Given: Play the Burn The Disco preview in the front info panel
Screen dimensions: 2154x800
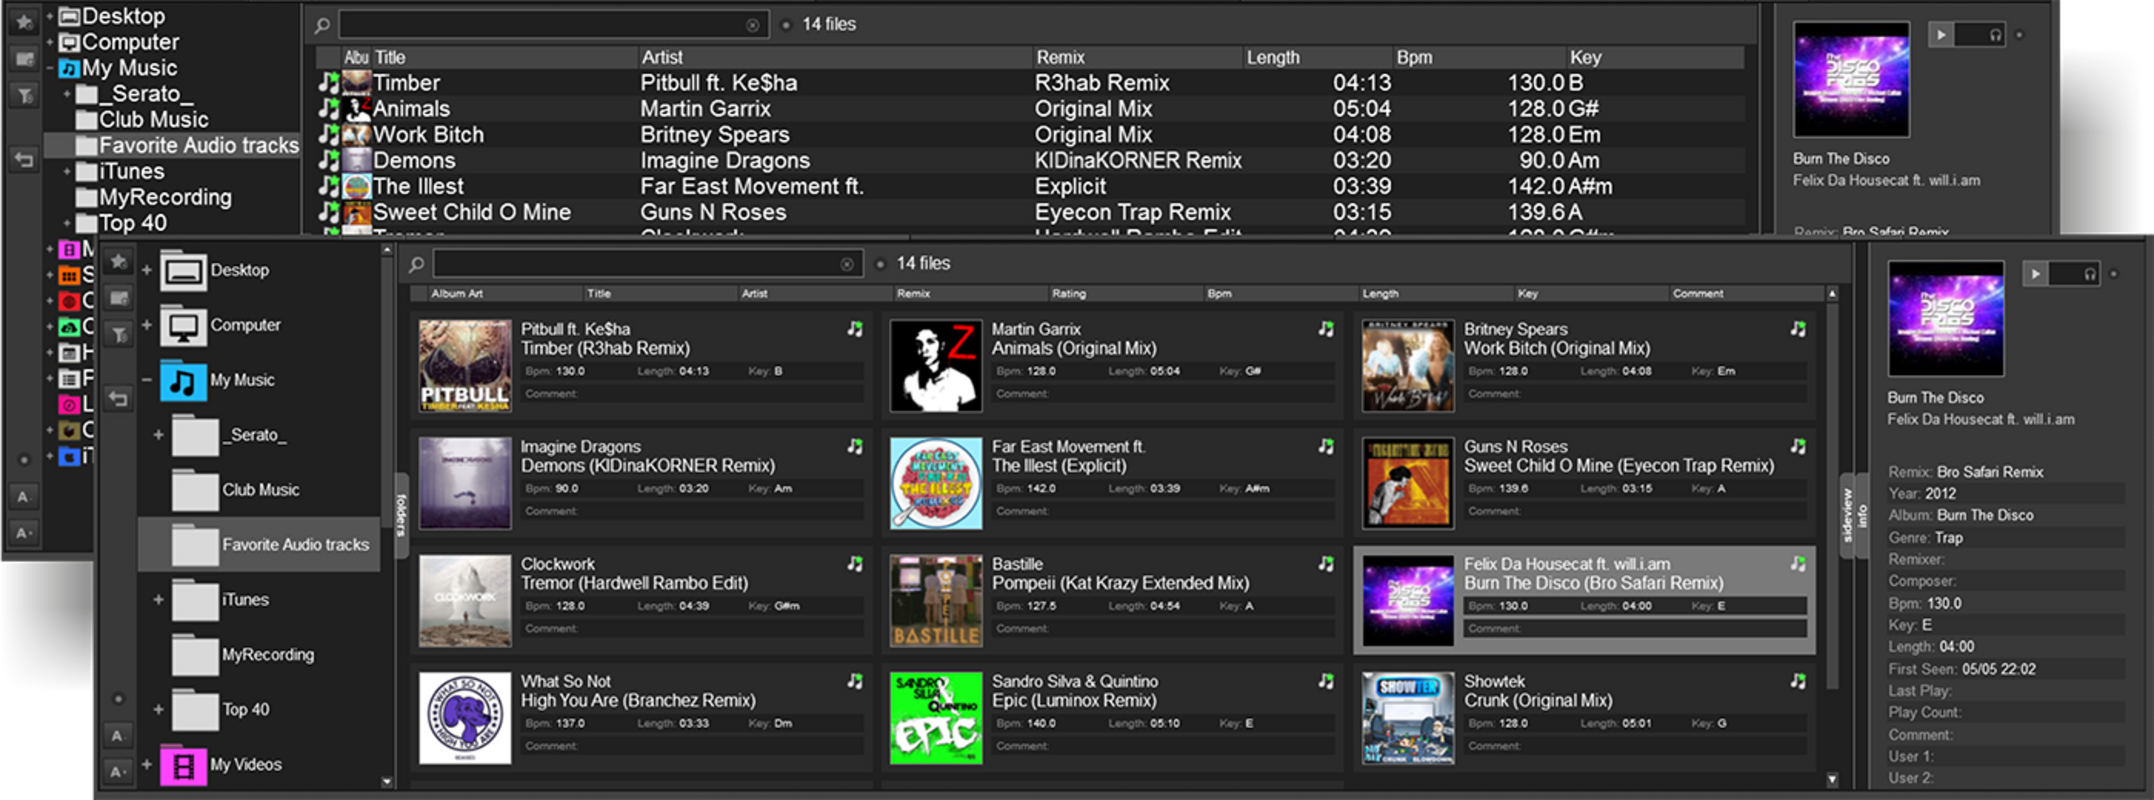Looking at the screenshot, I should coord(2035,274).
